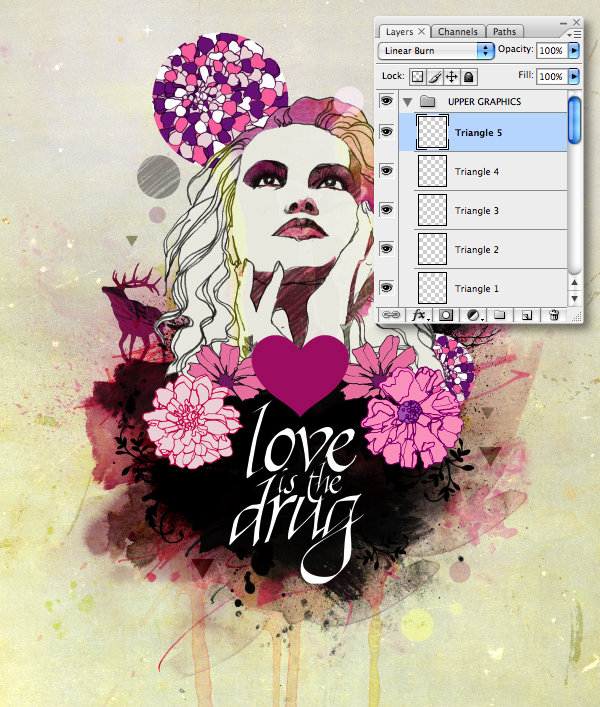This screenshot has width=600, height=707.
Task: Switch to the Paths tab
Action: pos(504,32)
